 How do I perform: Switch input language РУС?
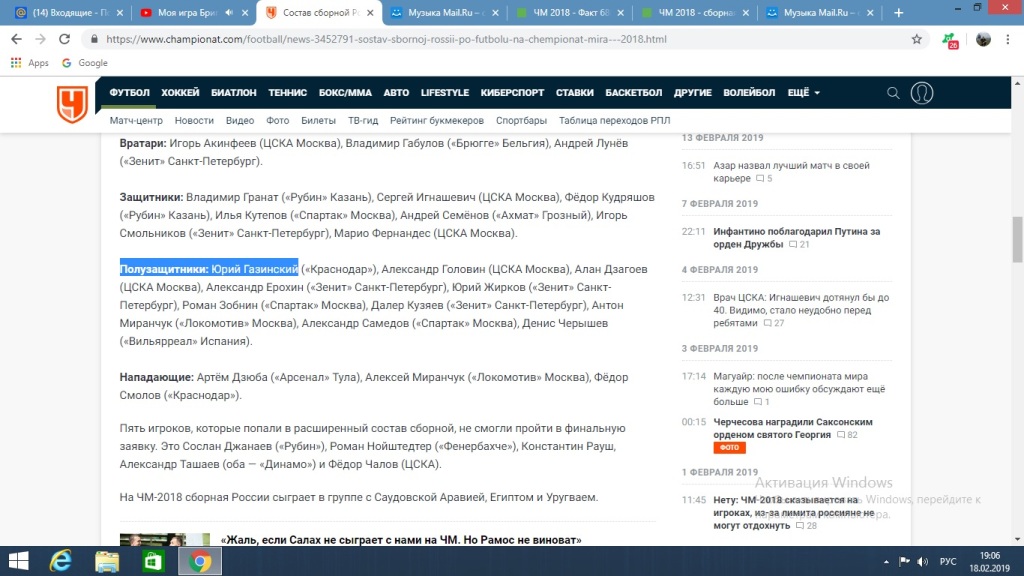[x=948, y=562]
